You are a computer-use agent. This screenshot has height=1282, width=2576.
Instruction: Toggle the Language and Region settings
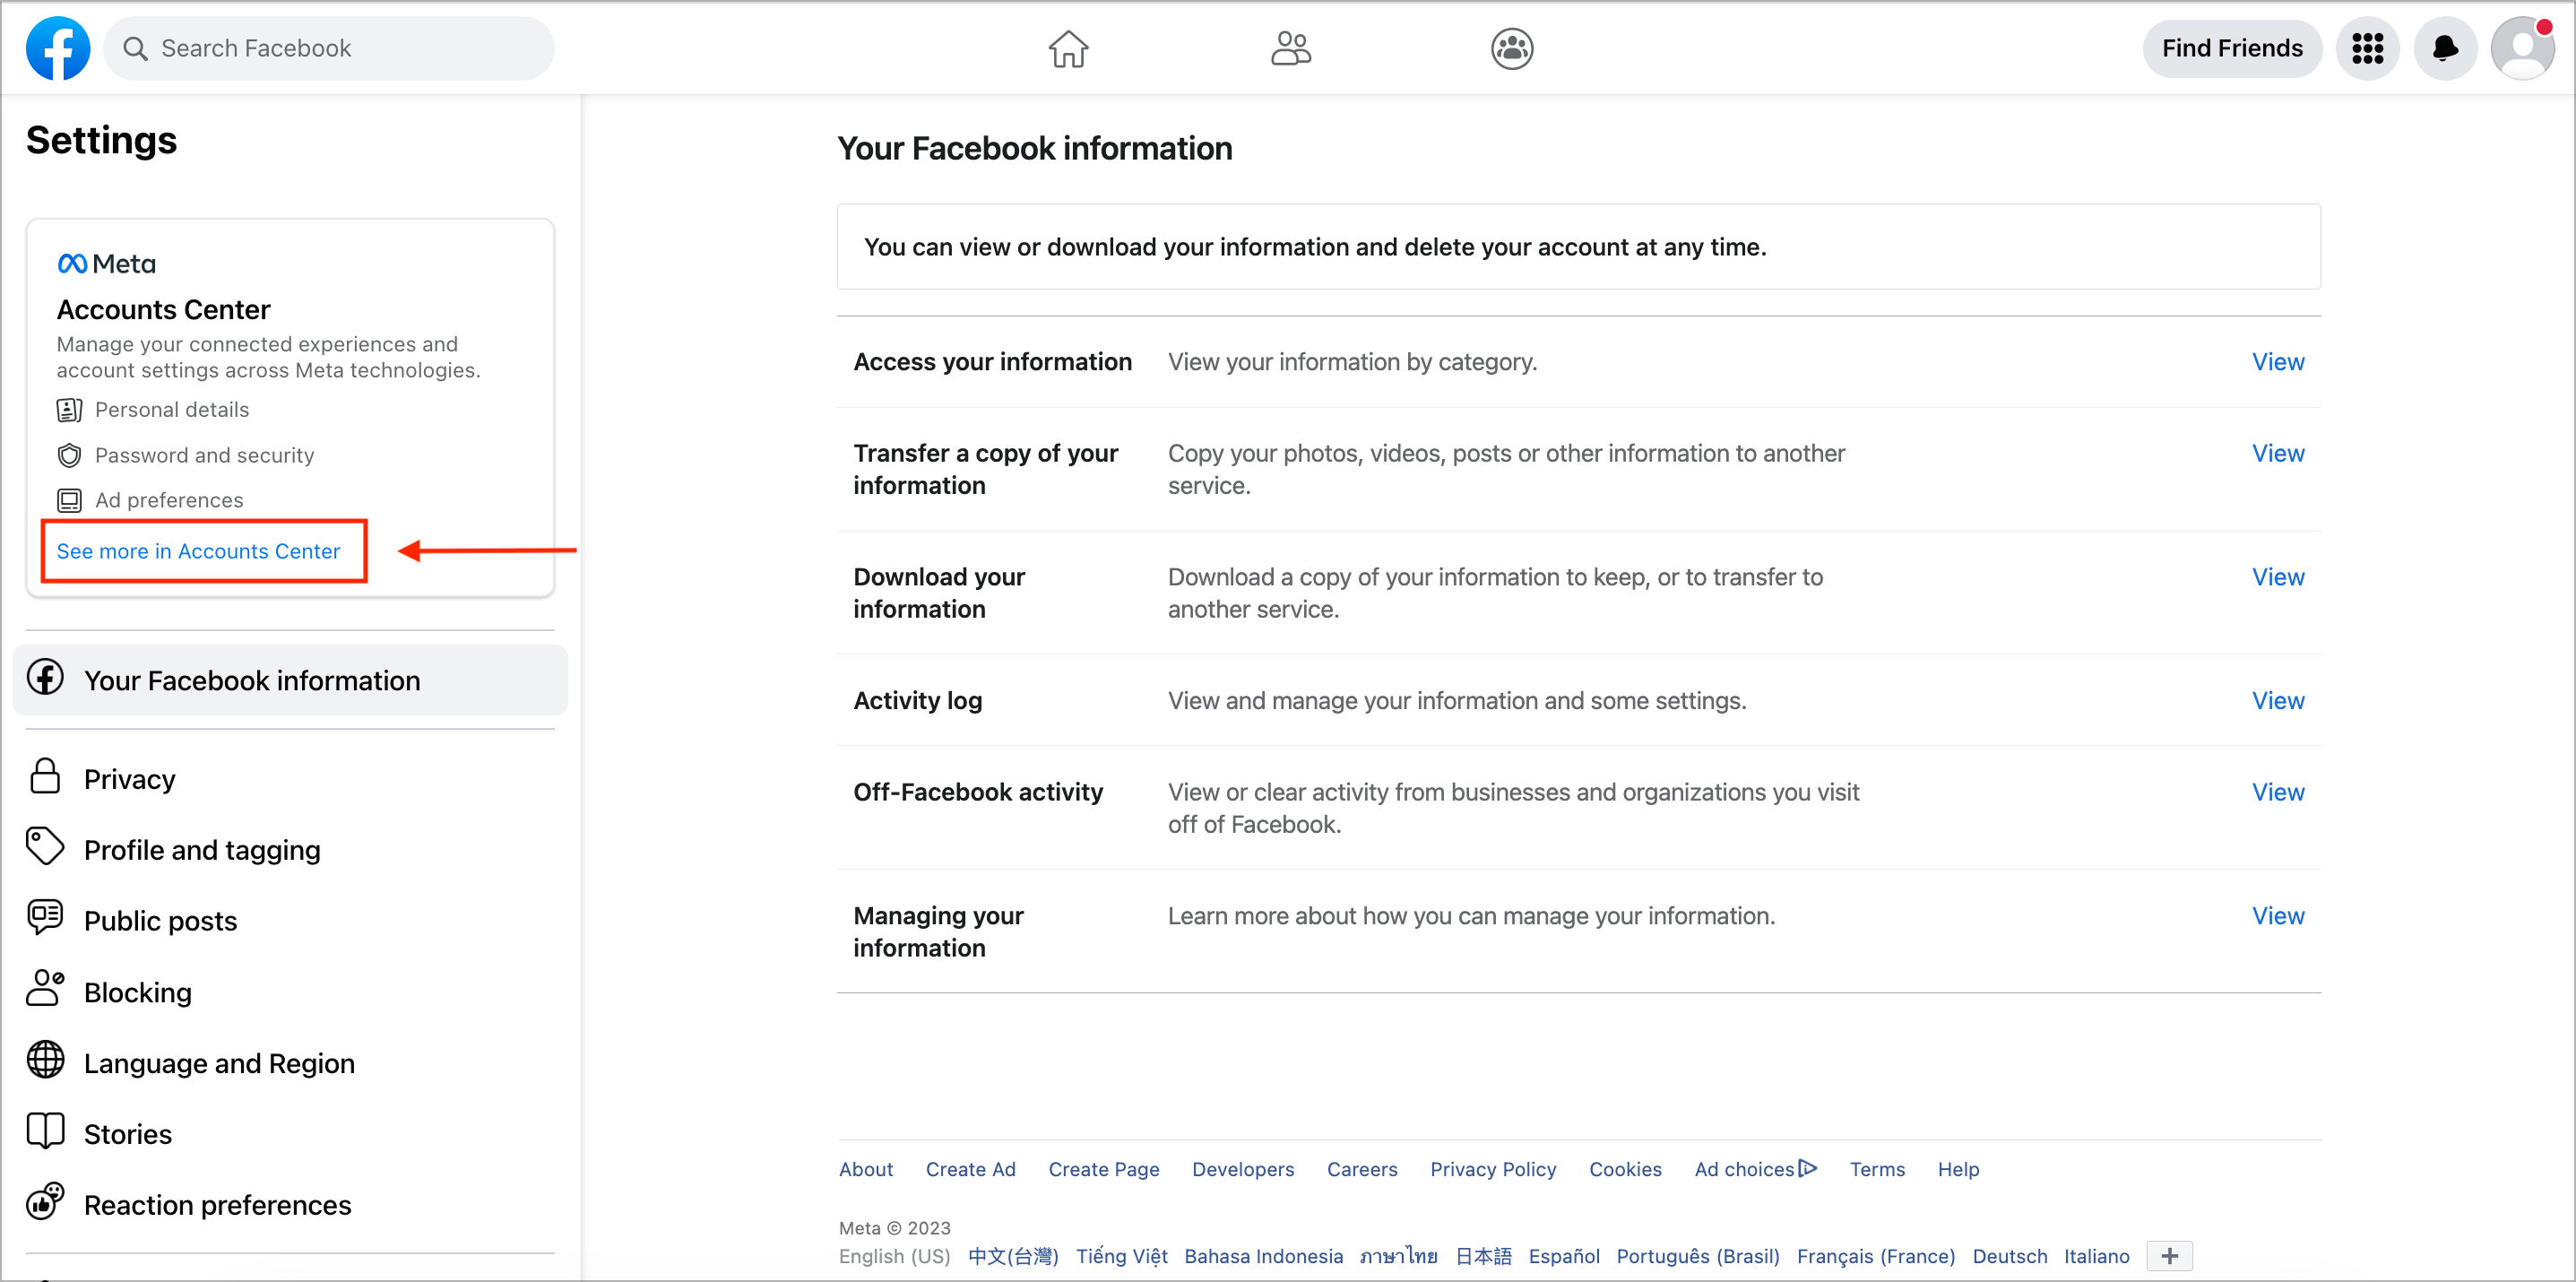(220, 1061)
